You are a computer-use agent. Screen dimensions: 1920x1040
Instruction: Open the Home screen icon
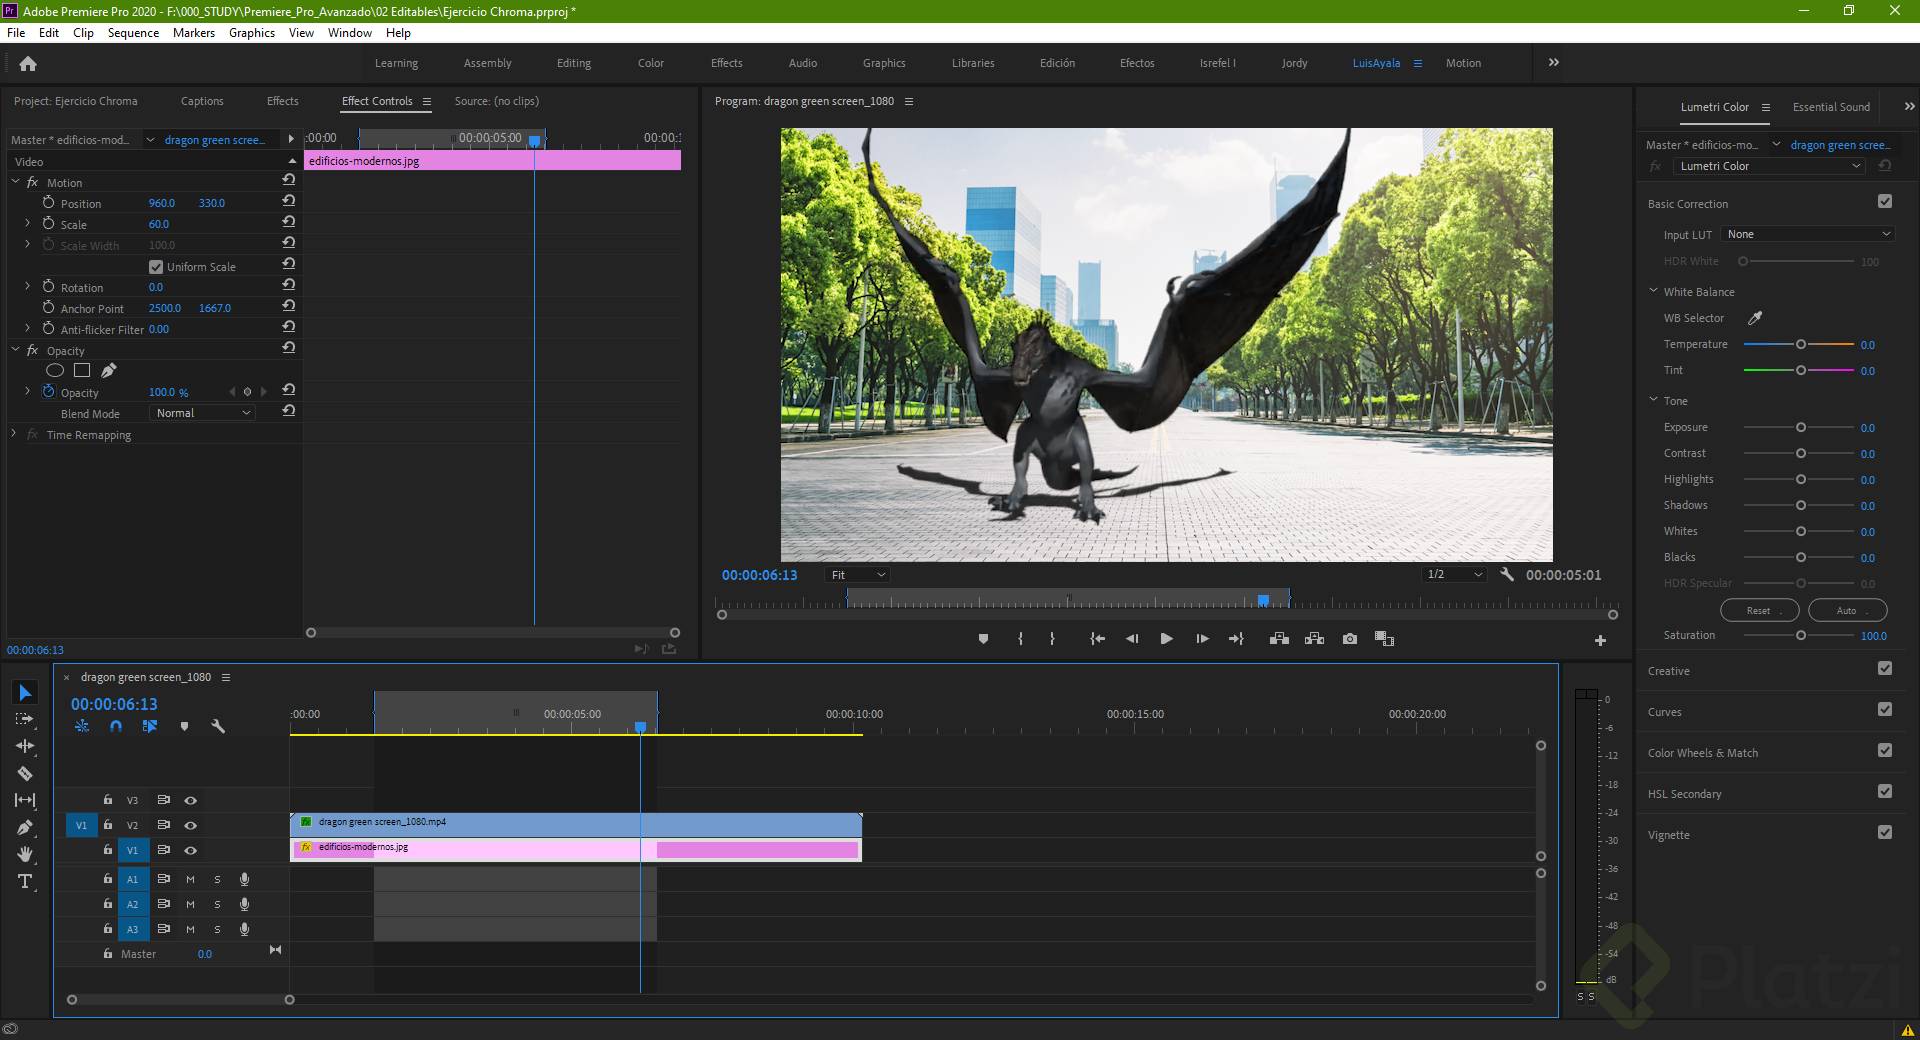point(28,63)
